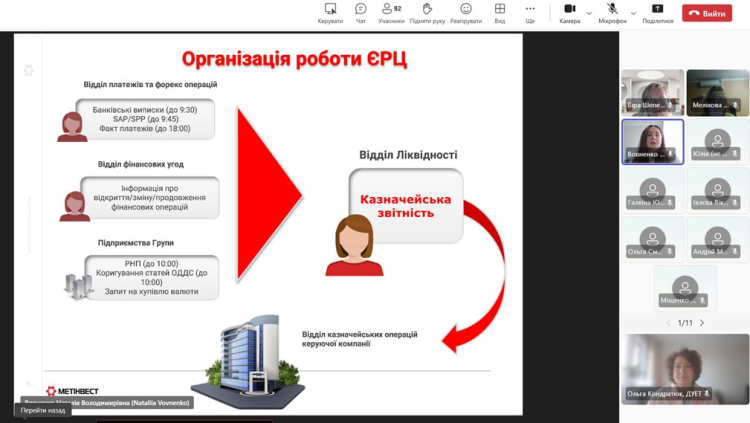Show the Учасники participants list

click(x=391, y=12)
